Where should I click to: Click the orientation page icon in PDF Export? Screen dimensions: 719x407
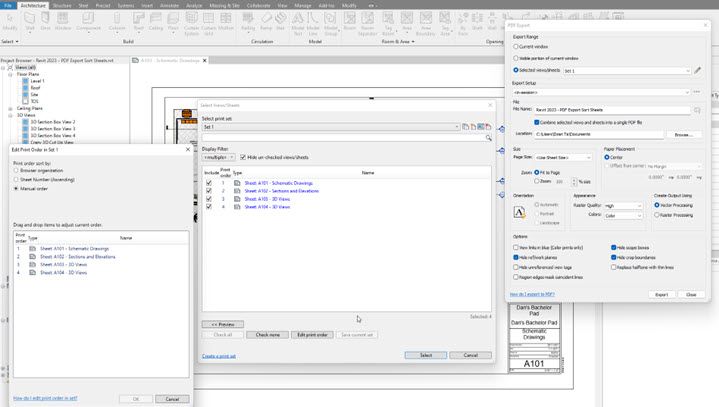520,212
